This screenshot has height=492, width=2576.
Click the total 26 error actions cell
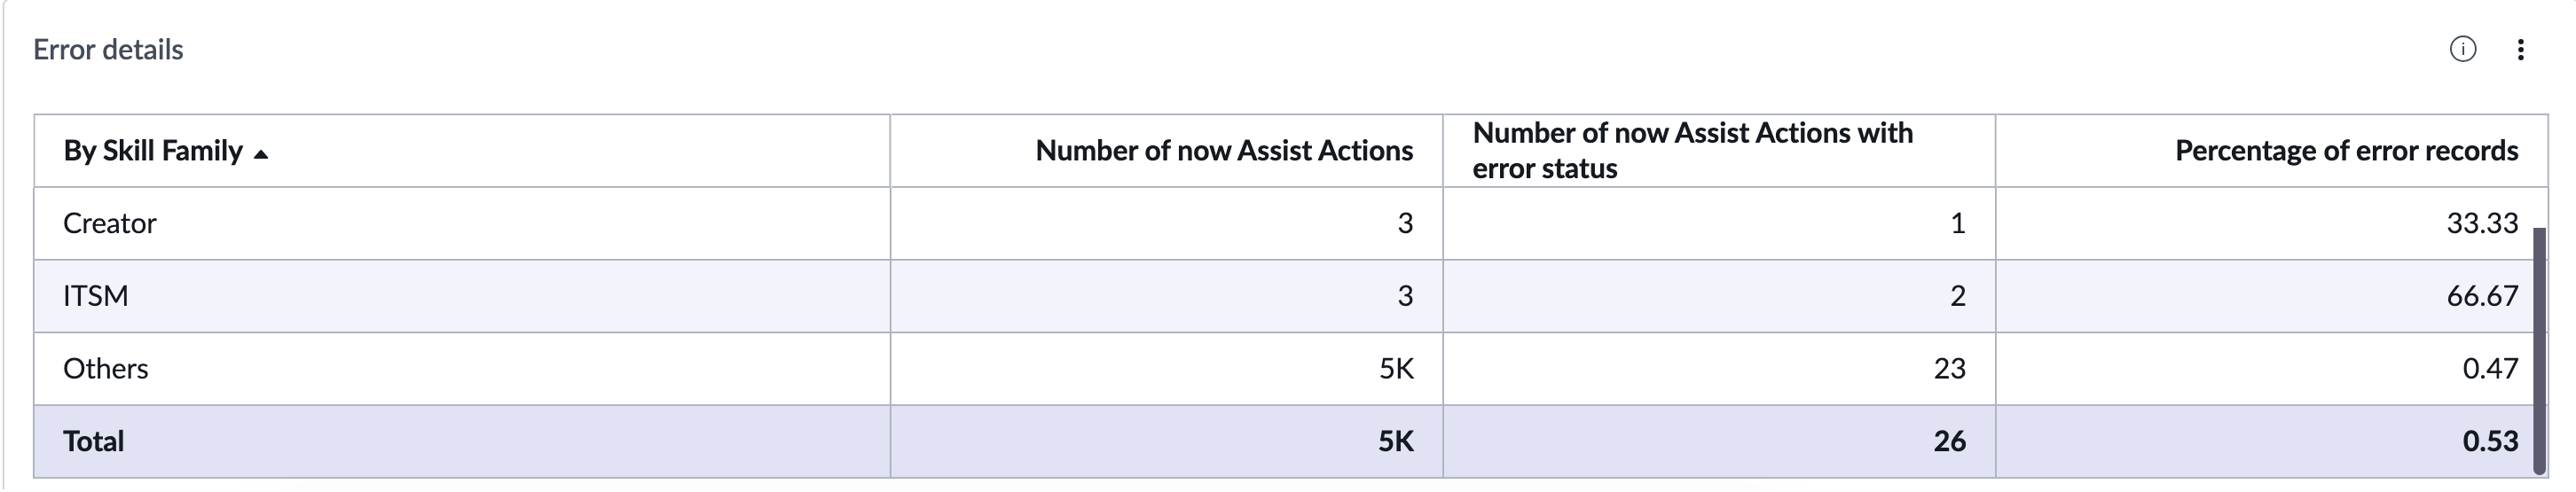(1949, 441)
